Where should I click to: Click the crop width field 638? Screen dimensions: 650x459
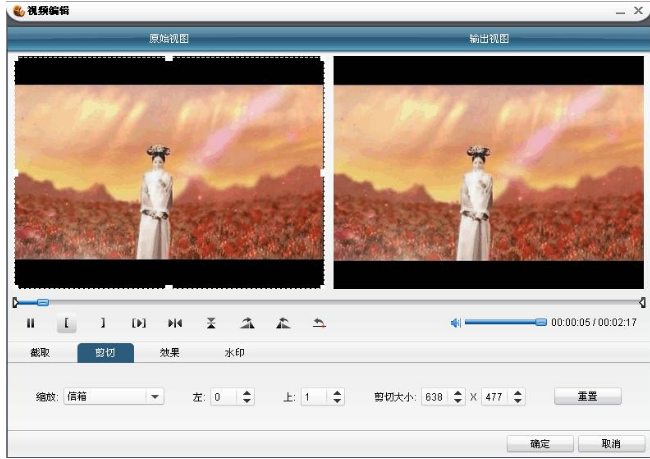(x=435, y=397)
